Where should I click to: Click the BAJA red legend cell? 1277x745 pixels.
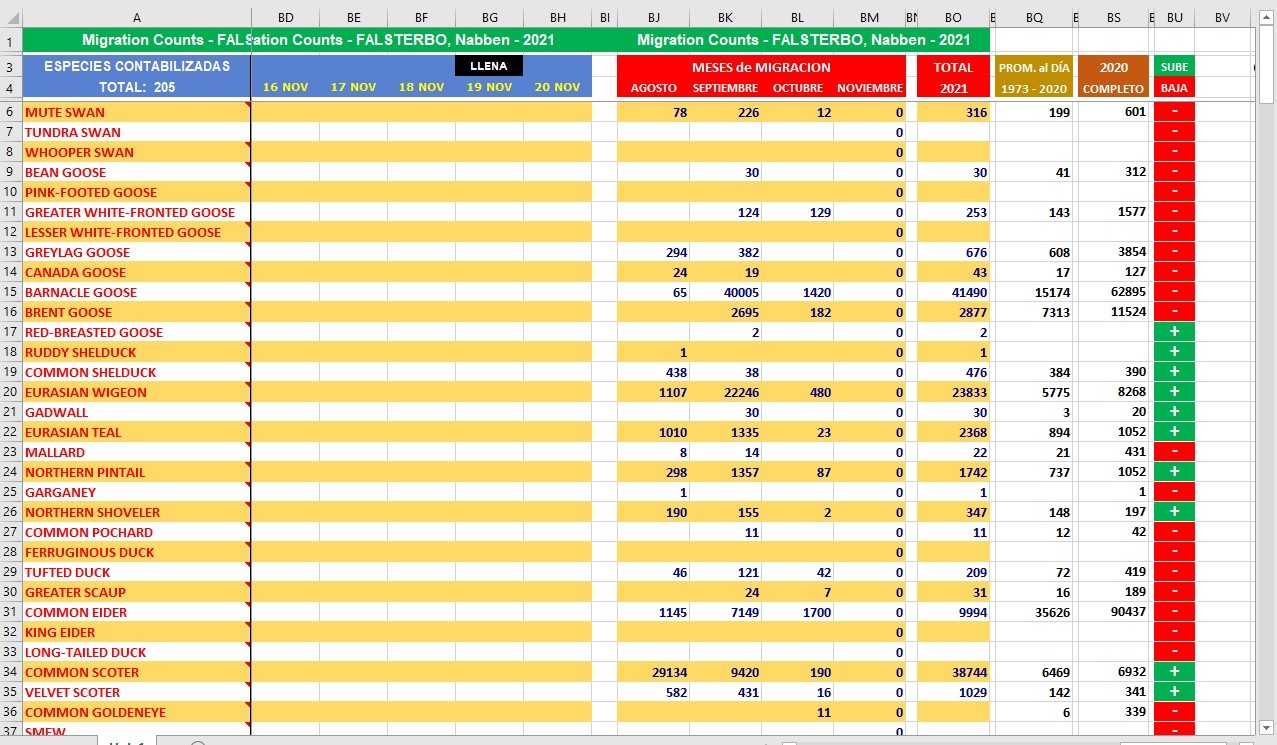tap(1174, 88)
